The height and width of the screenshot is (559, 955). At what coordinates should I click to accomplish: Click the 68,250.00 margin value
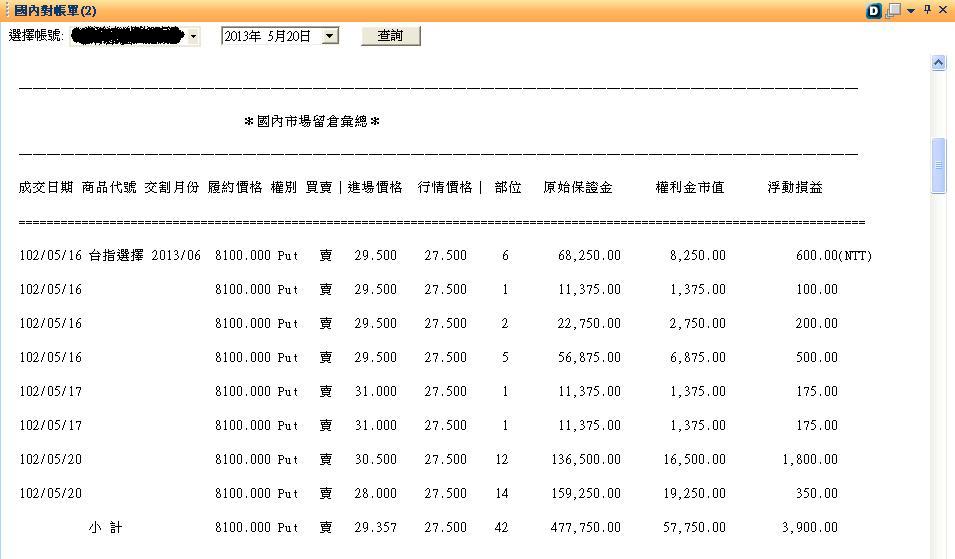coord(590,256)
